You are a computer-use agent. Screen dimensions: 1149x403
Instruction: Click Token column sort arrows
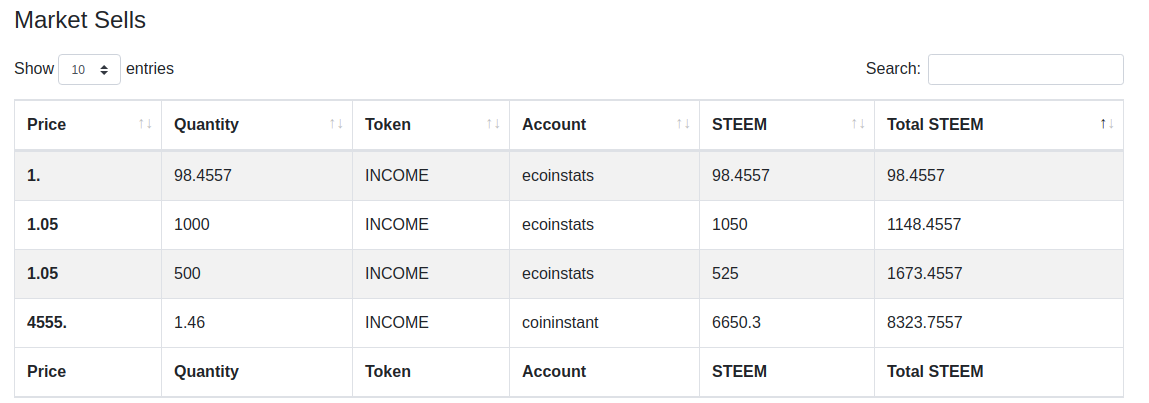click(493, 124)
